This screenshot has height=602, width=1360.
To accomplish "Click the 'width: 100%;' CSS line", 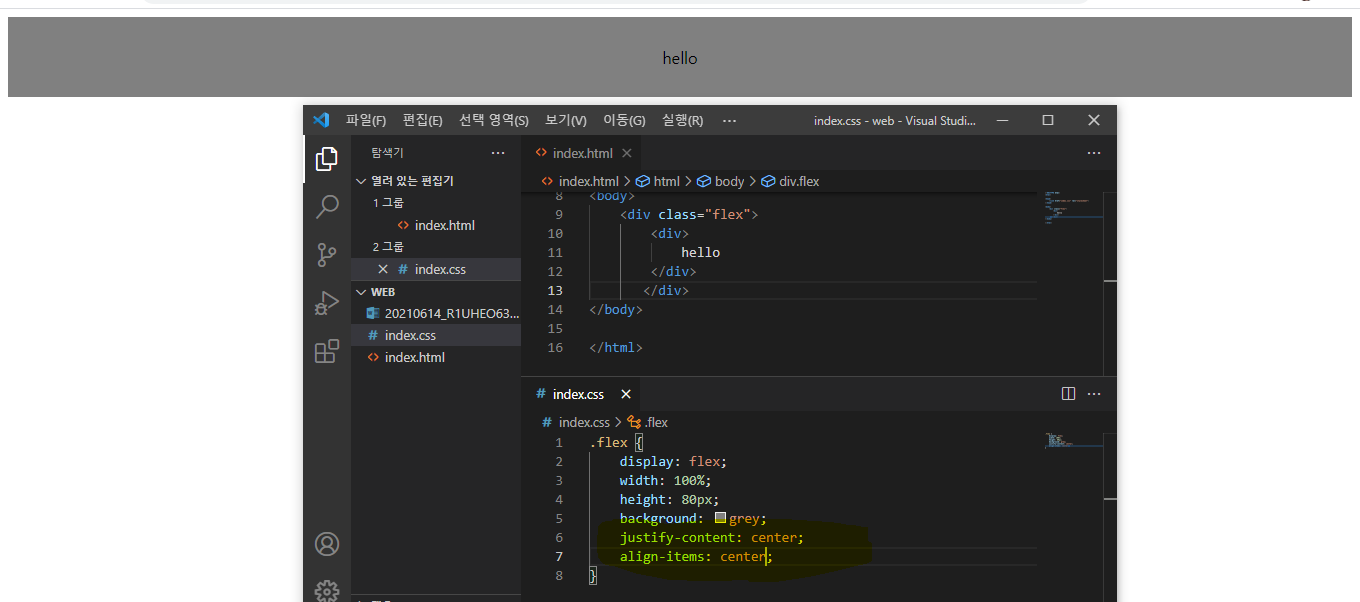I will coord(665,480).
